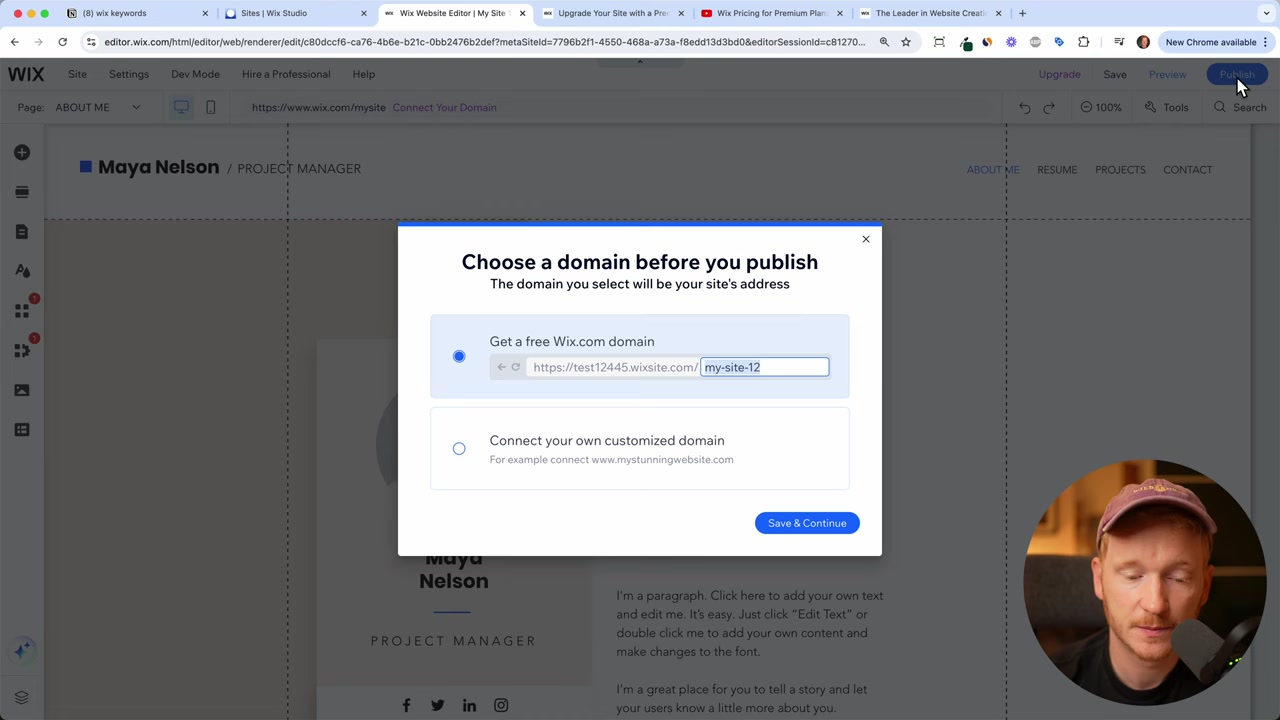Image resolution: width=1280 pixels, height=720 pixels.
Task: Open the Site Design panel icon
Action: (x=22, y=271)
